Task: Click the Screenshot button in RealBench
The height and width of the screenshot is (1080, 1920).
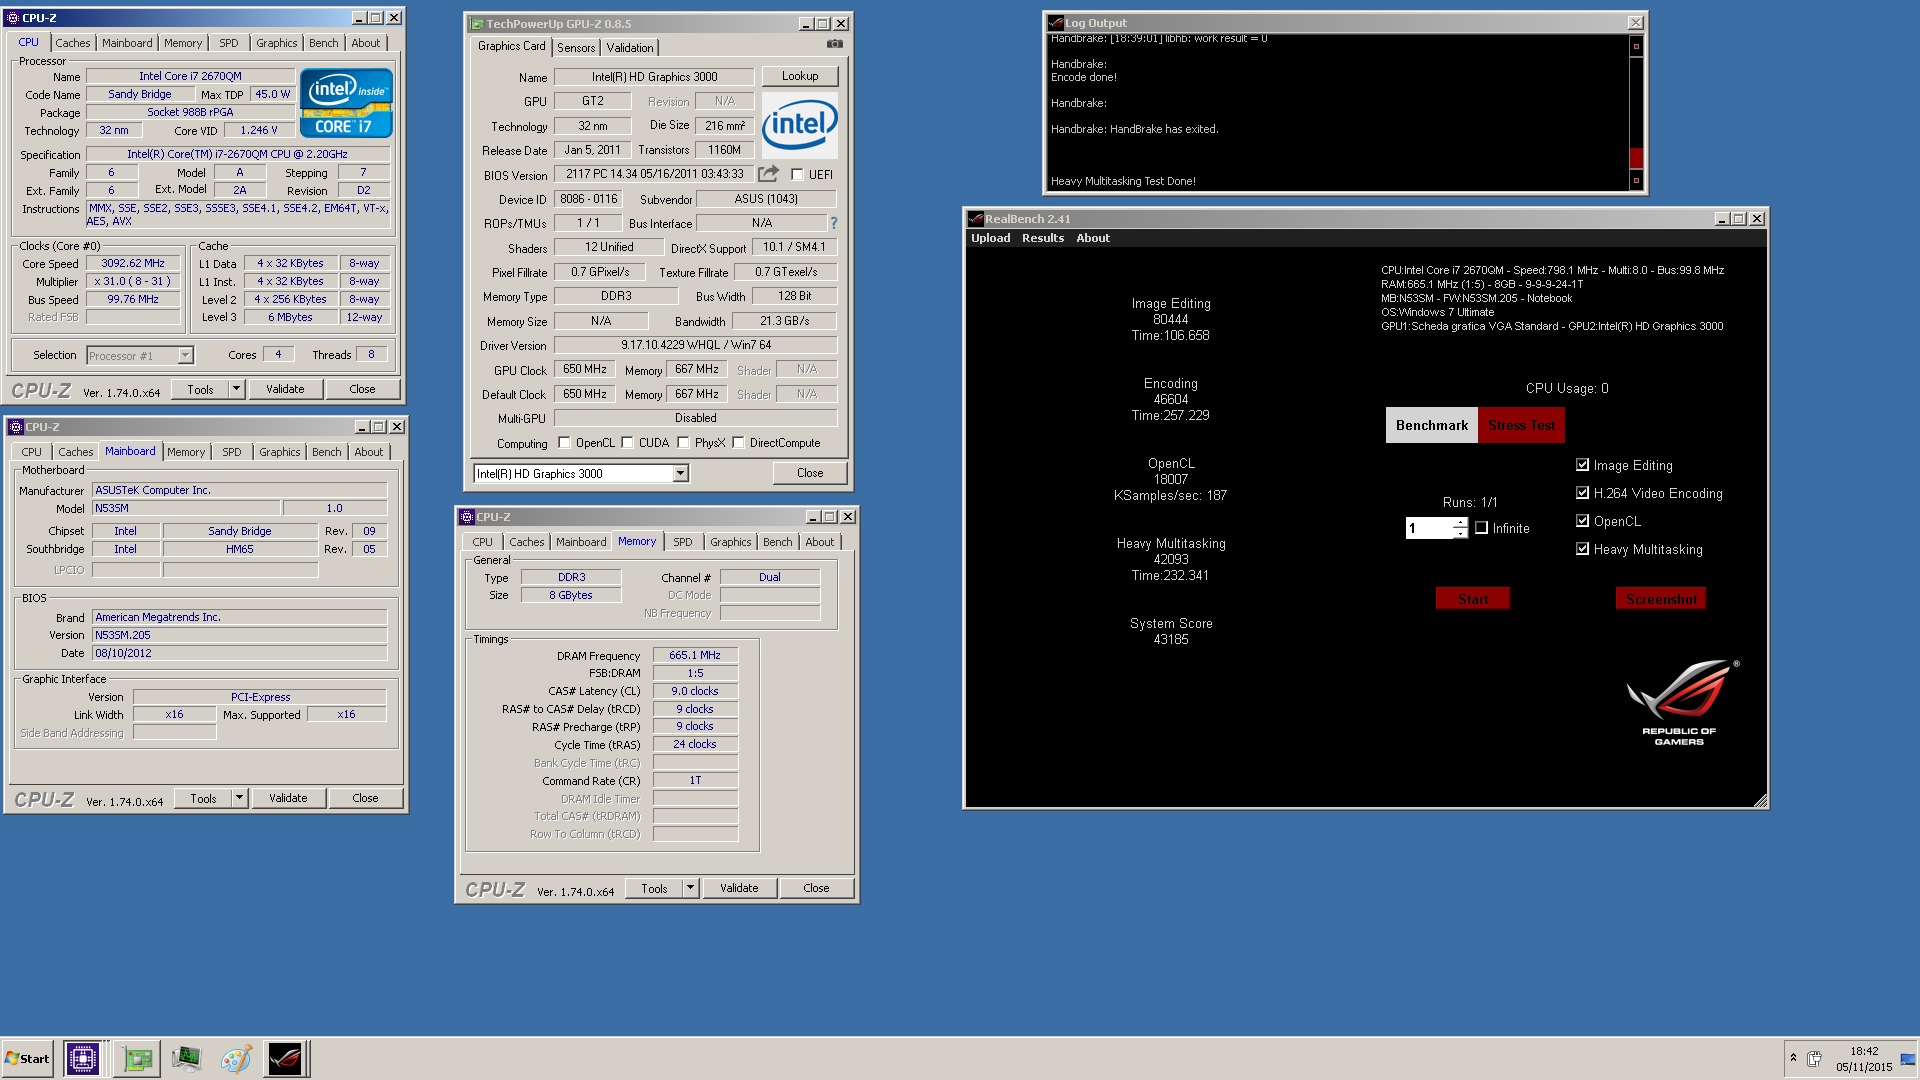Action: point(1661,599)
